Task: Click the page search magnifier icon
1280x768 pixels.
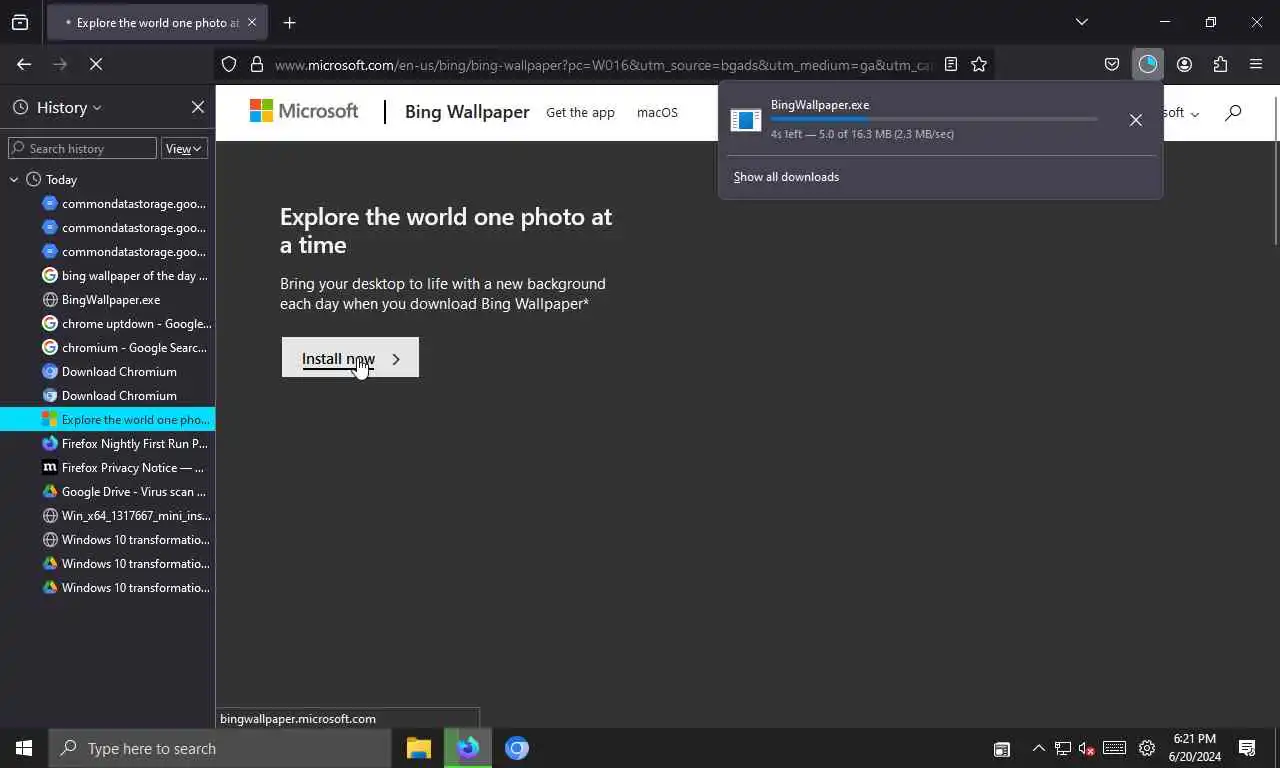Action: tap(1233, 112)
